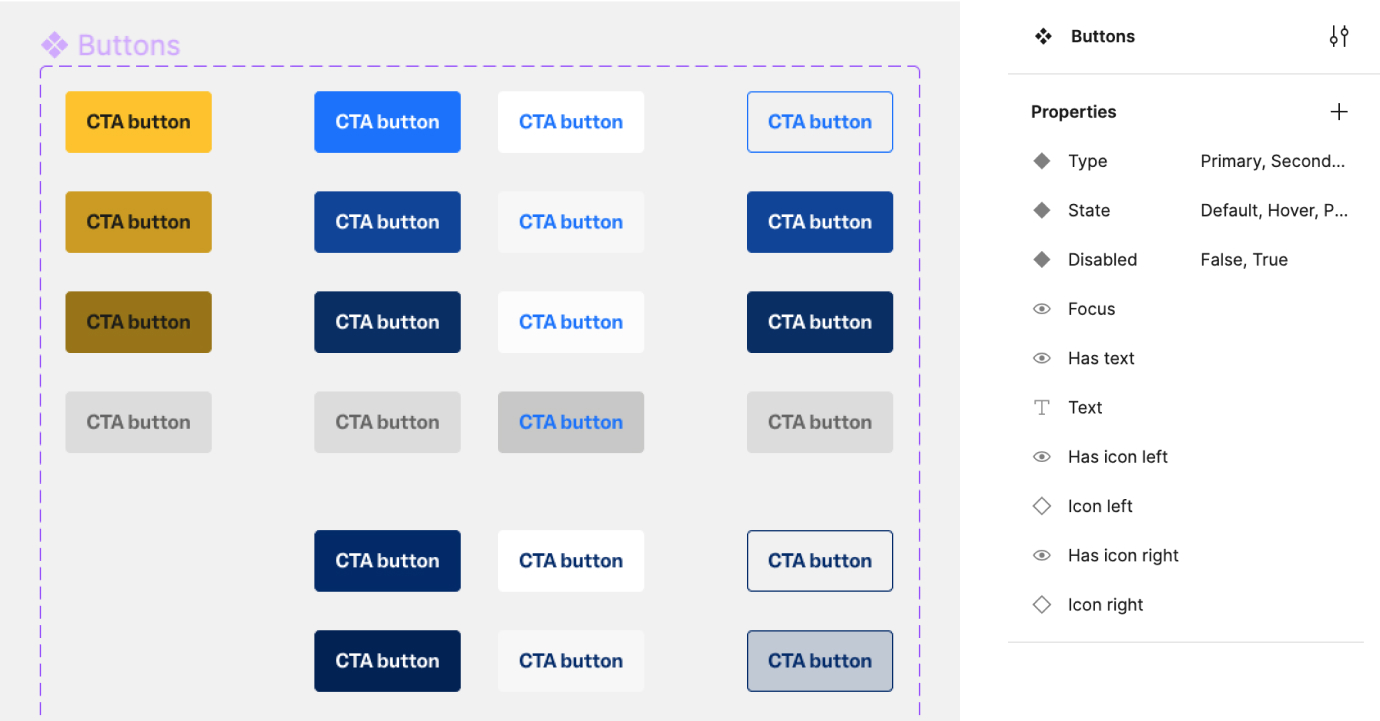
Task: Select the bright yellow CTA button
Action: pyautogui.click(x=138, y=122)
